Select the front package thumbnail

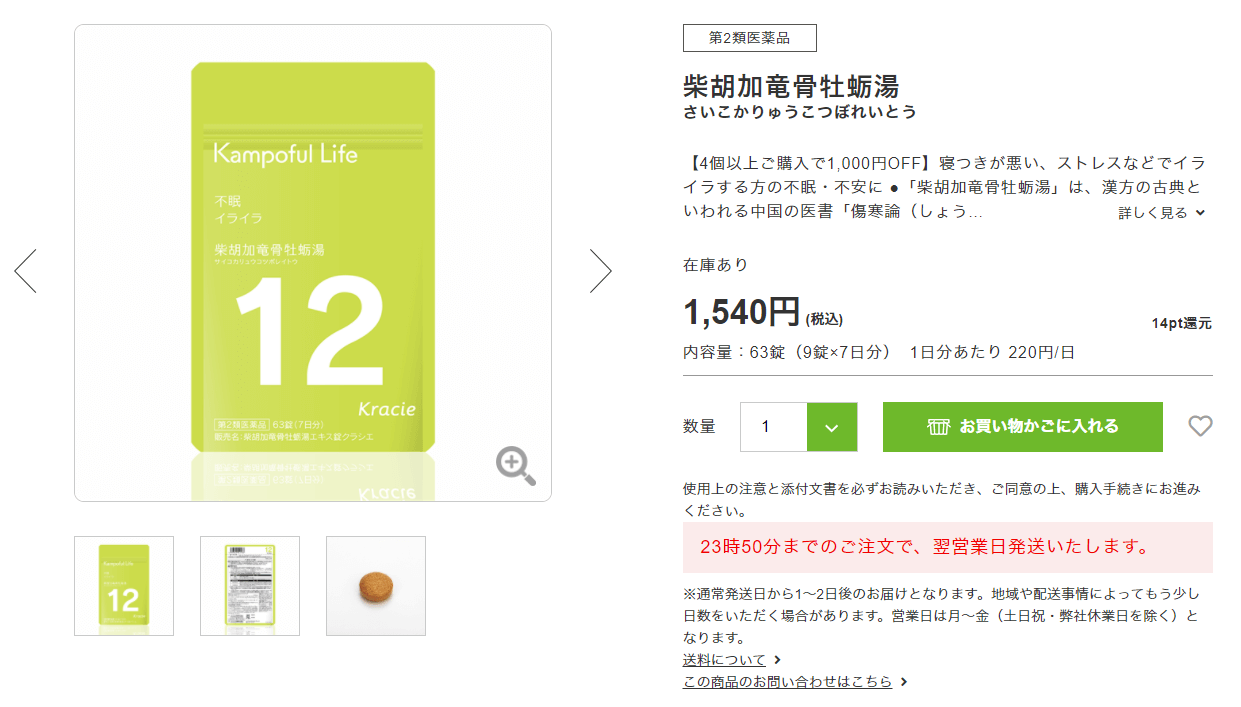tap(124, 586)
